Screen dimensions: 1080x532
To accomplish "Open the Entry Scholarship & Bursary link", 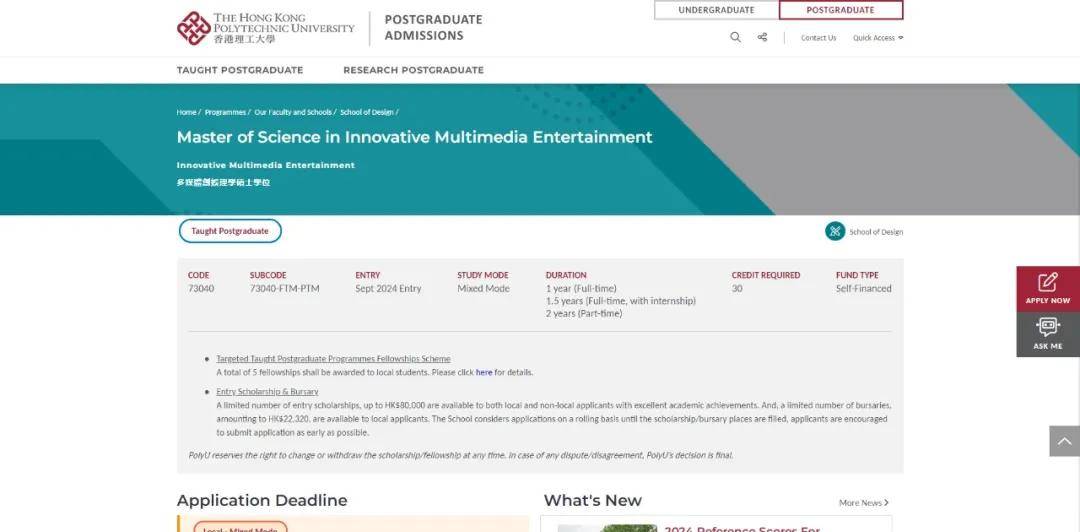I will [x=267, y=392].
